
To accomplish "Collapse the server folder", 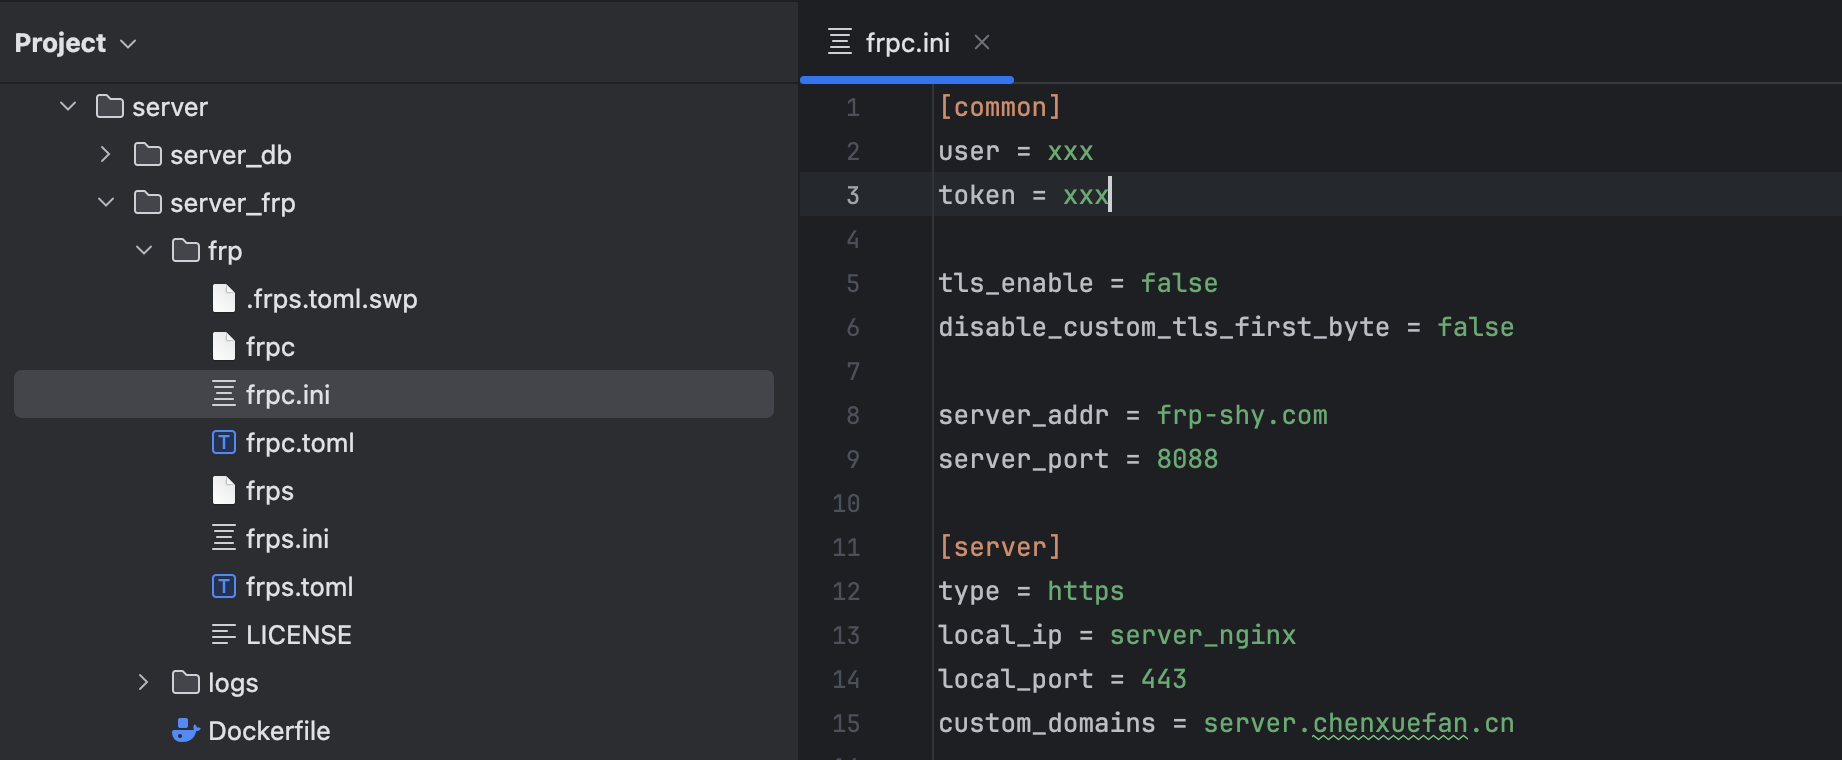I will [68, 107].
